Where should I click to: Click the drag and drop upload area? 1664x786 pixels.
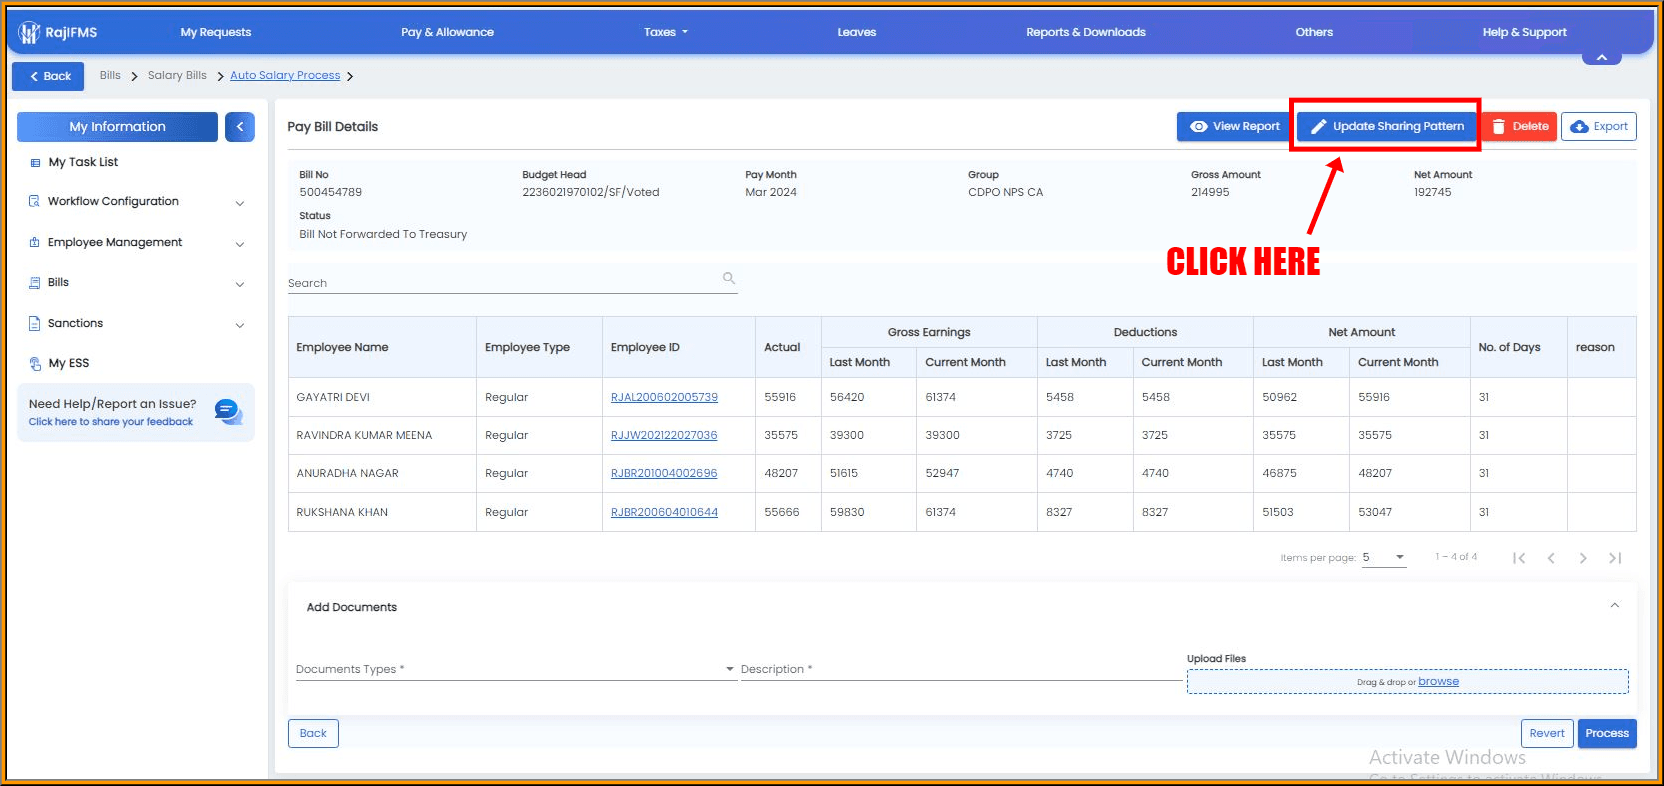point(1408,682)
